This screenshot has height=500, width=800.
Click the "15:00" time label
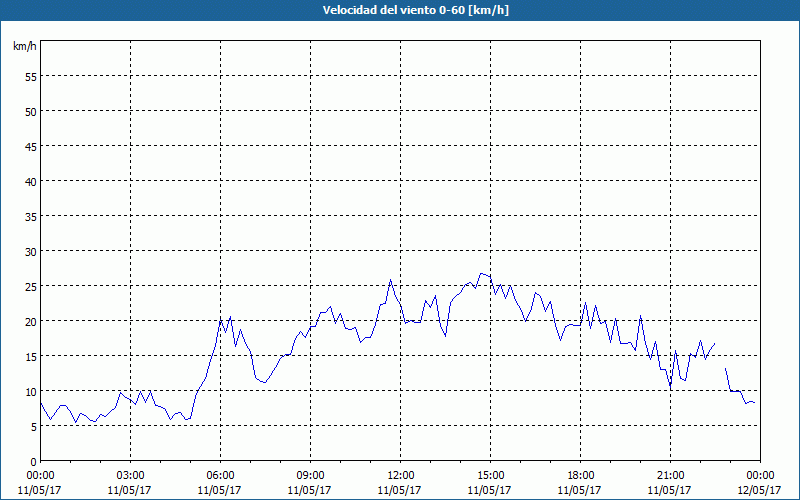490,476
